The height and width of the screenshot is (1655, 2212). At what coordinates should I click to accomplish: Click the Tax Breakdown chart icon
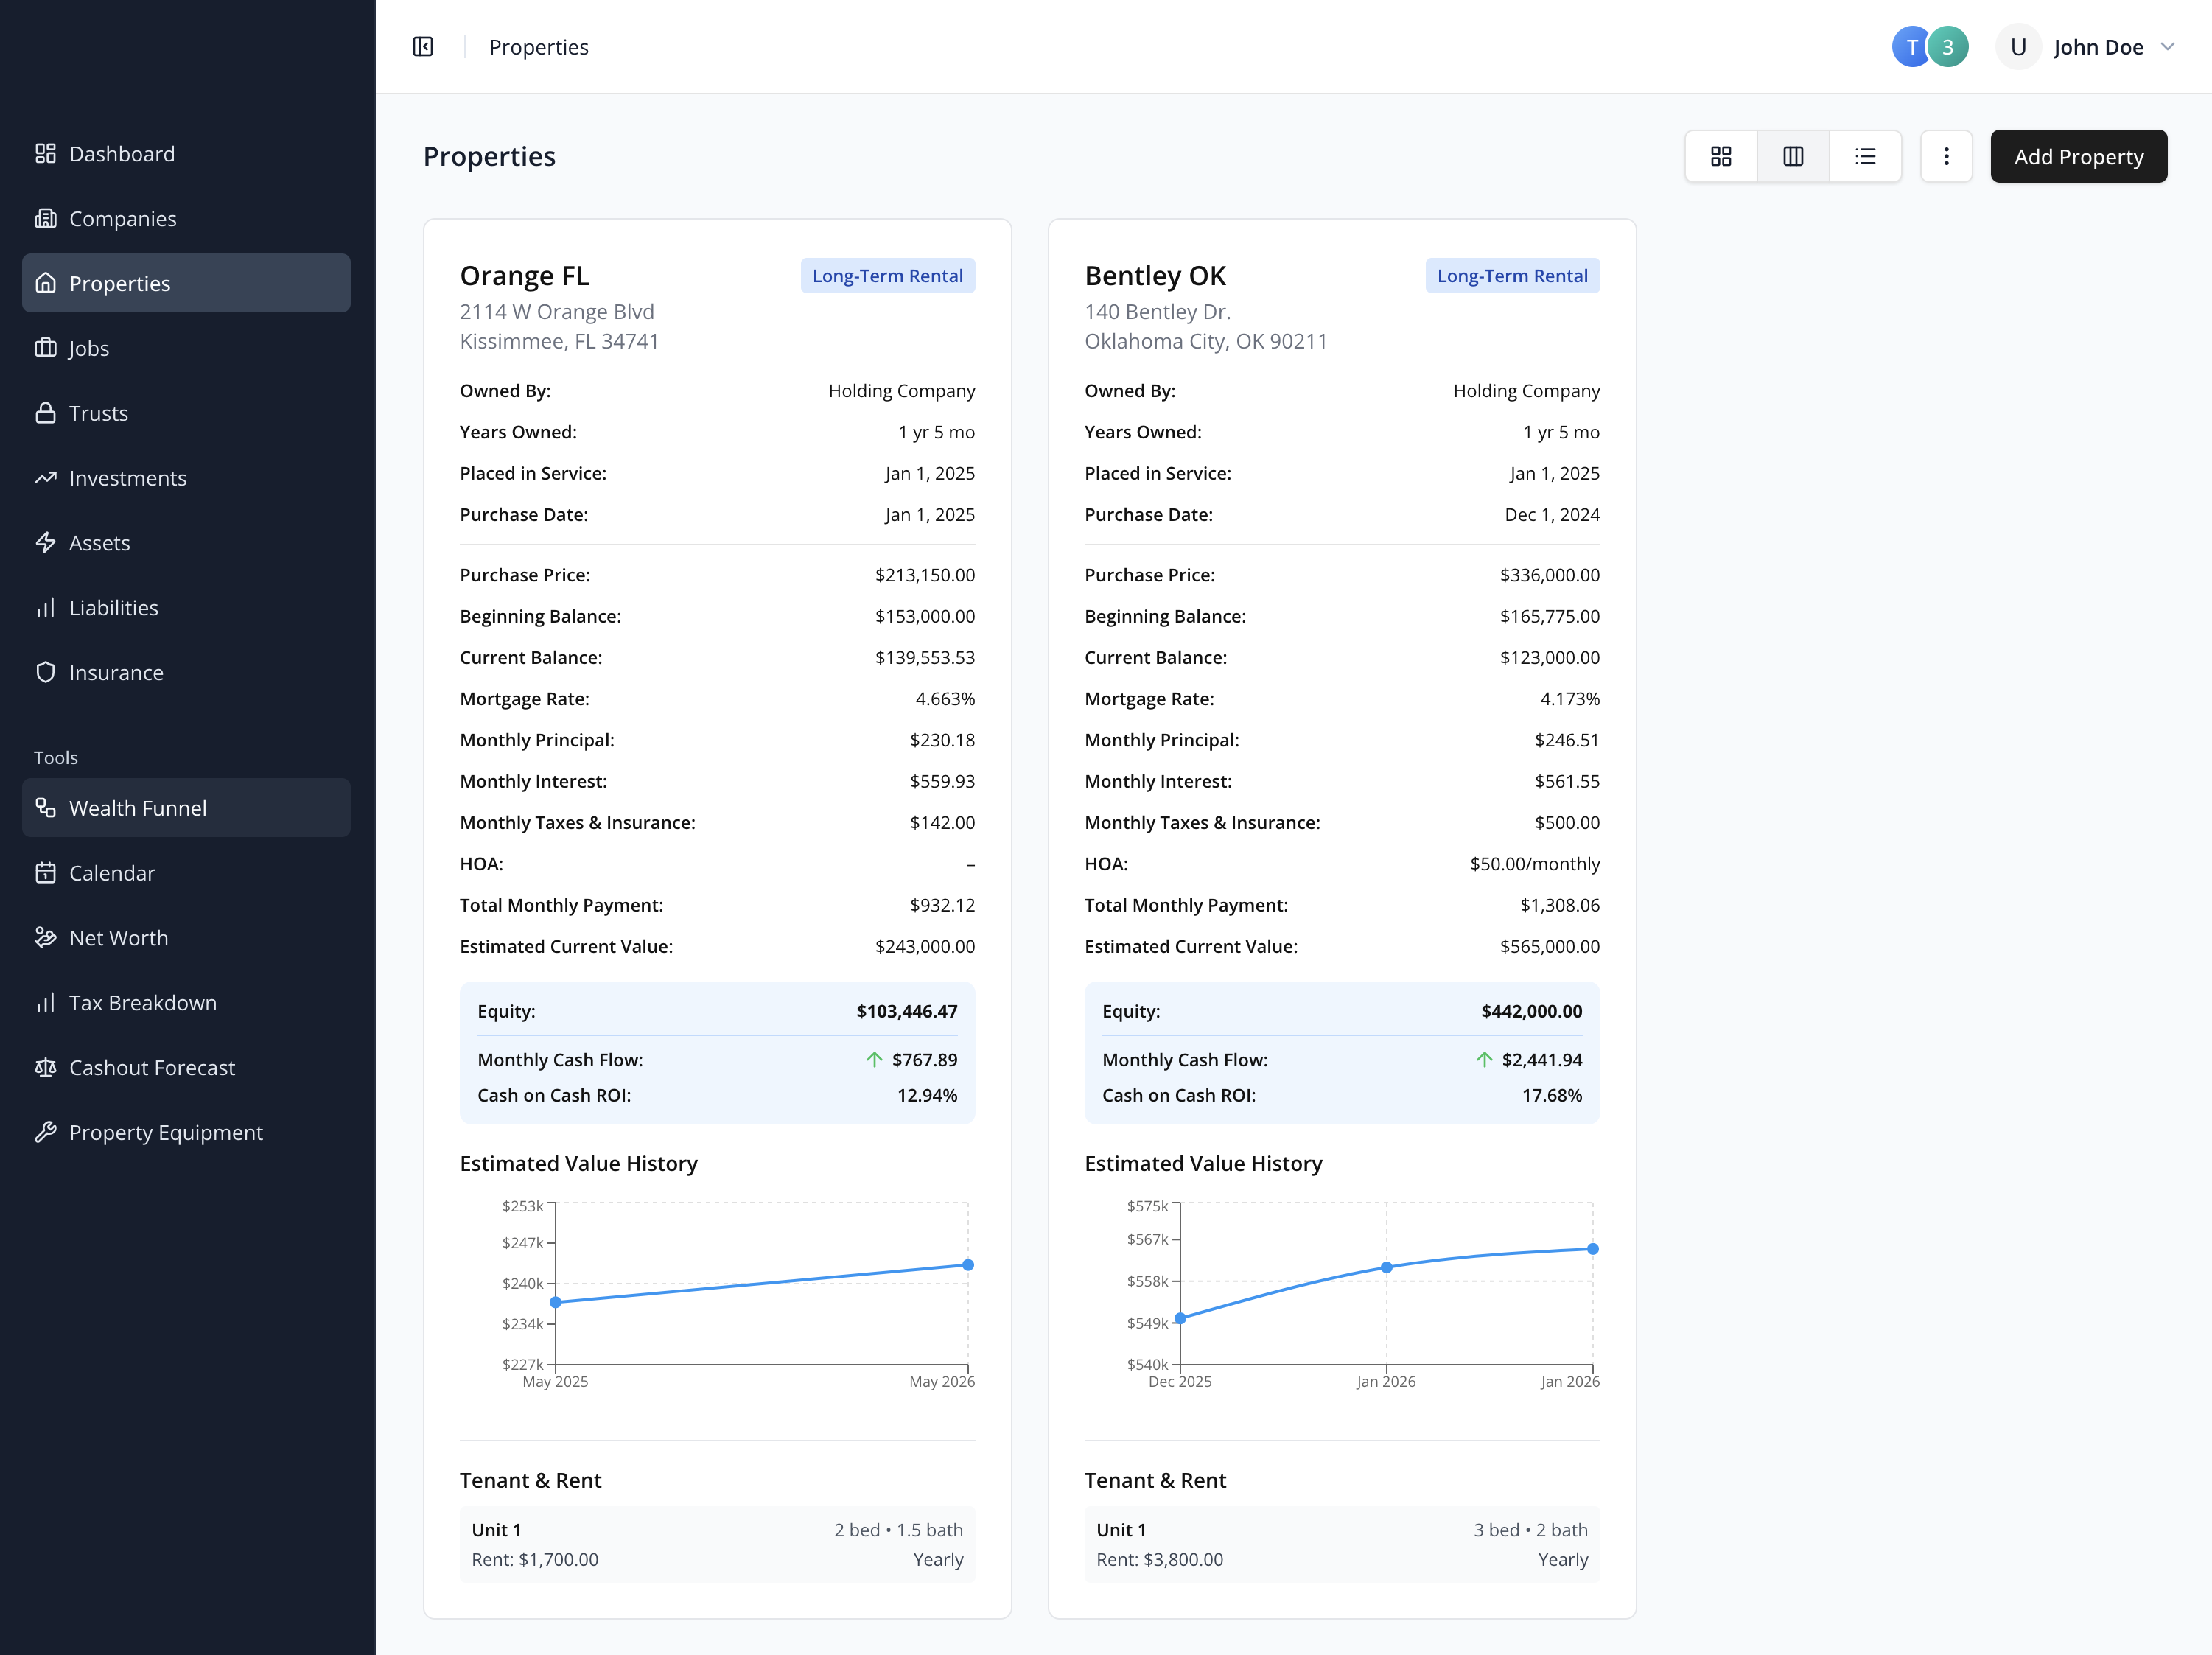click(x=45, y=1002)
